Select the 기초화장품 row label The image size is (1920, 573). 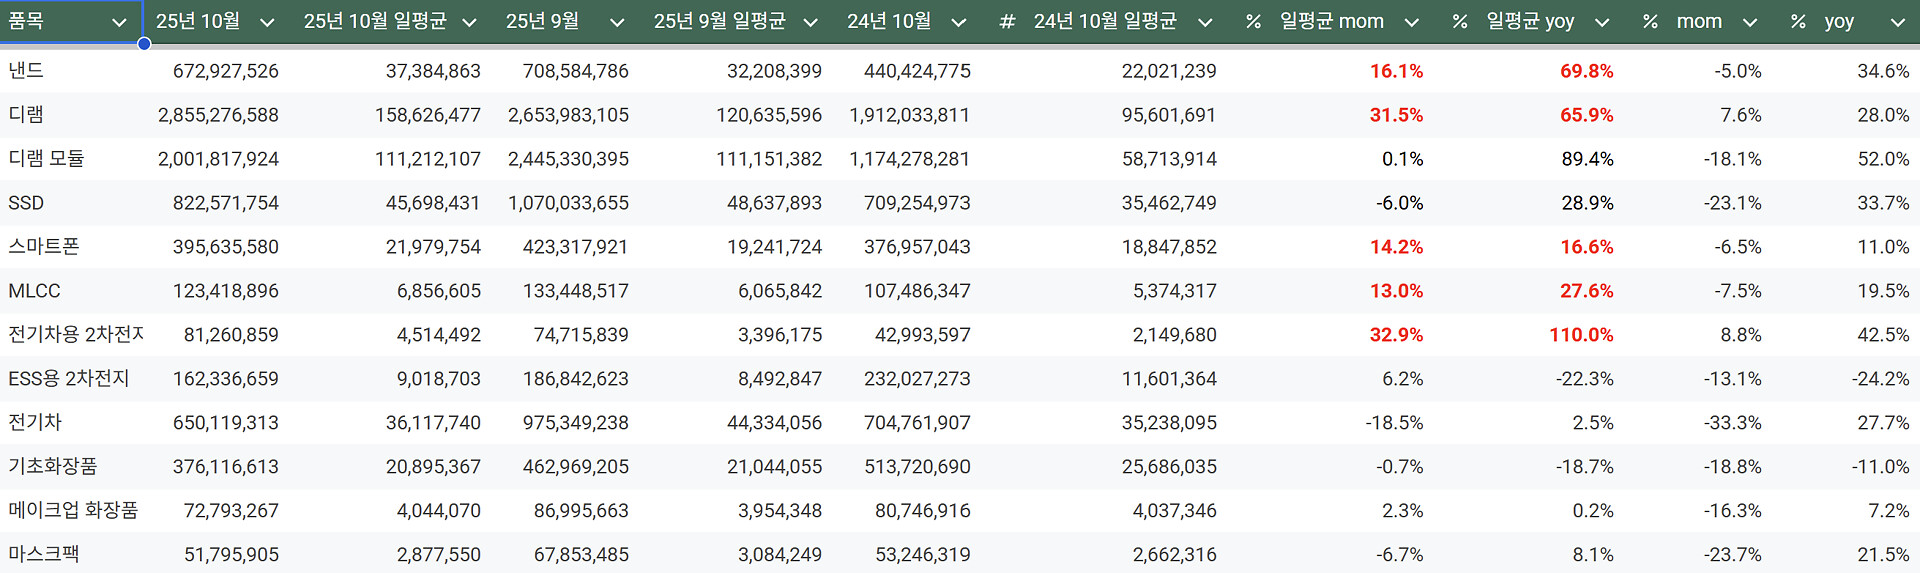coord(53,467)
